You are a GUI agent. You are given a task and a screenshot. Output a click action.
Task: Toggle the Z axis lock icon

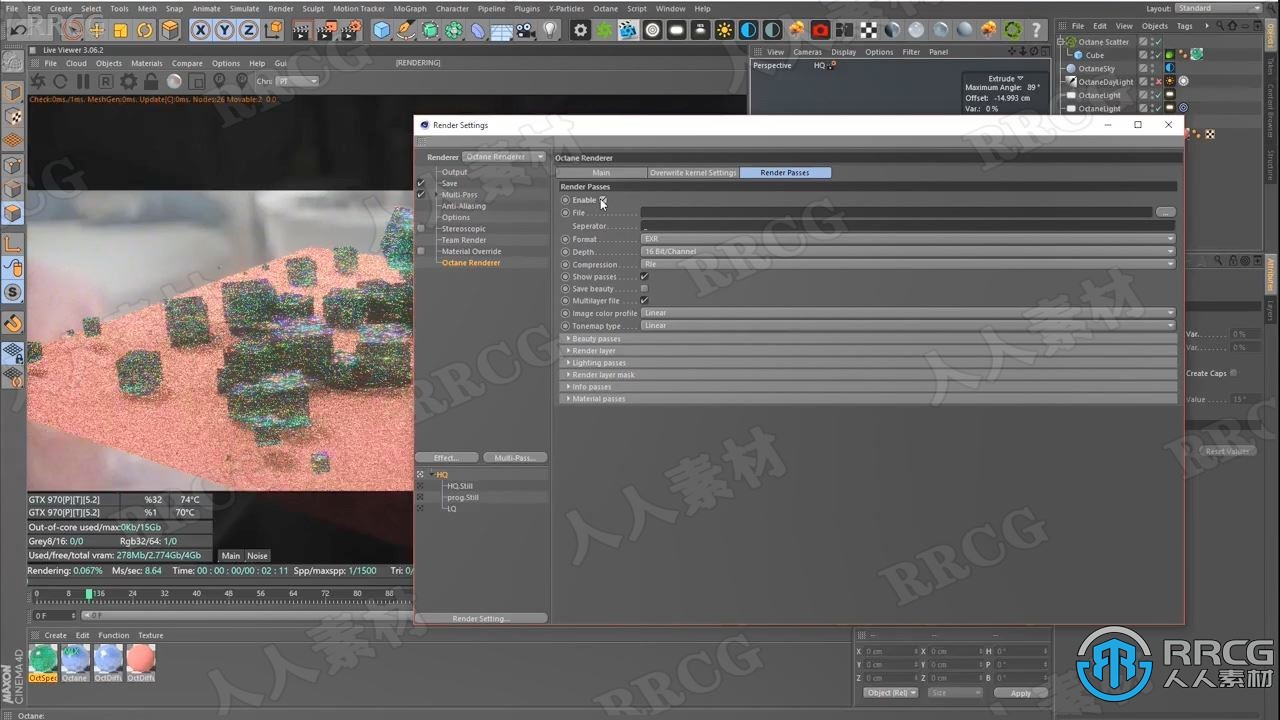[248, 30]
